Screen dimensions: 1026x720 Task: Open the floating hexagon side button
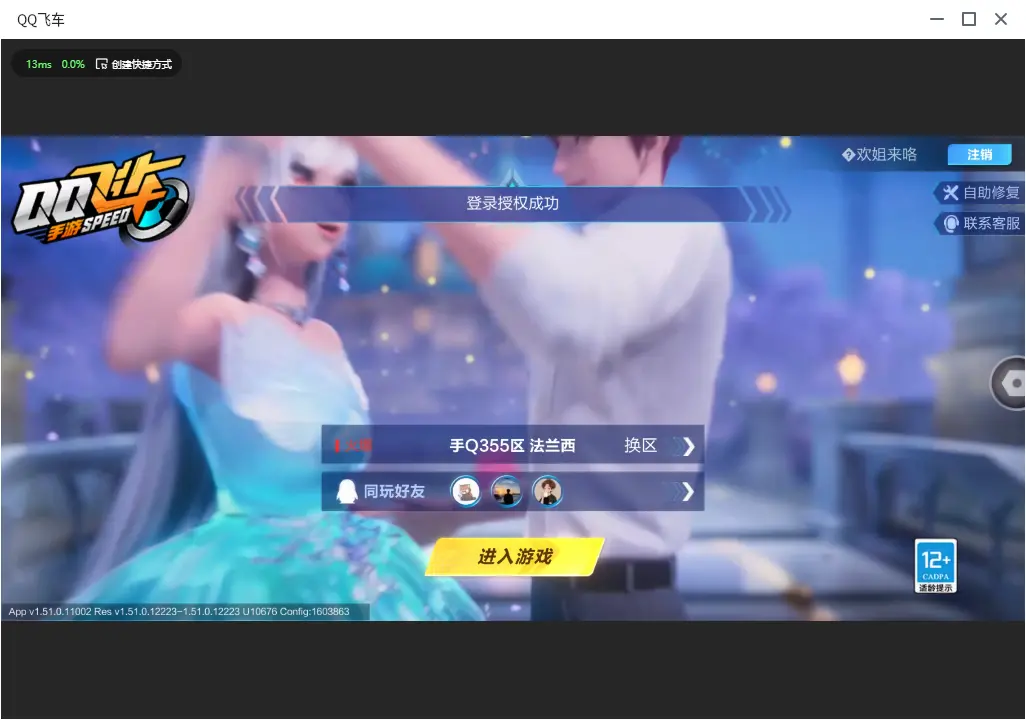point(1009,384)
